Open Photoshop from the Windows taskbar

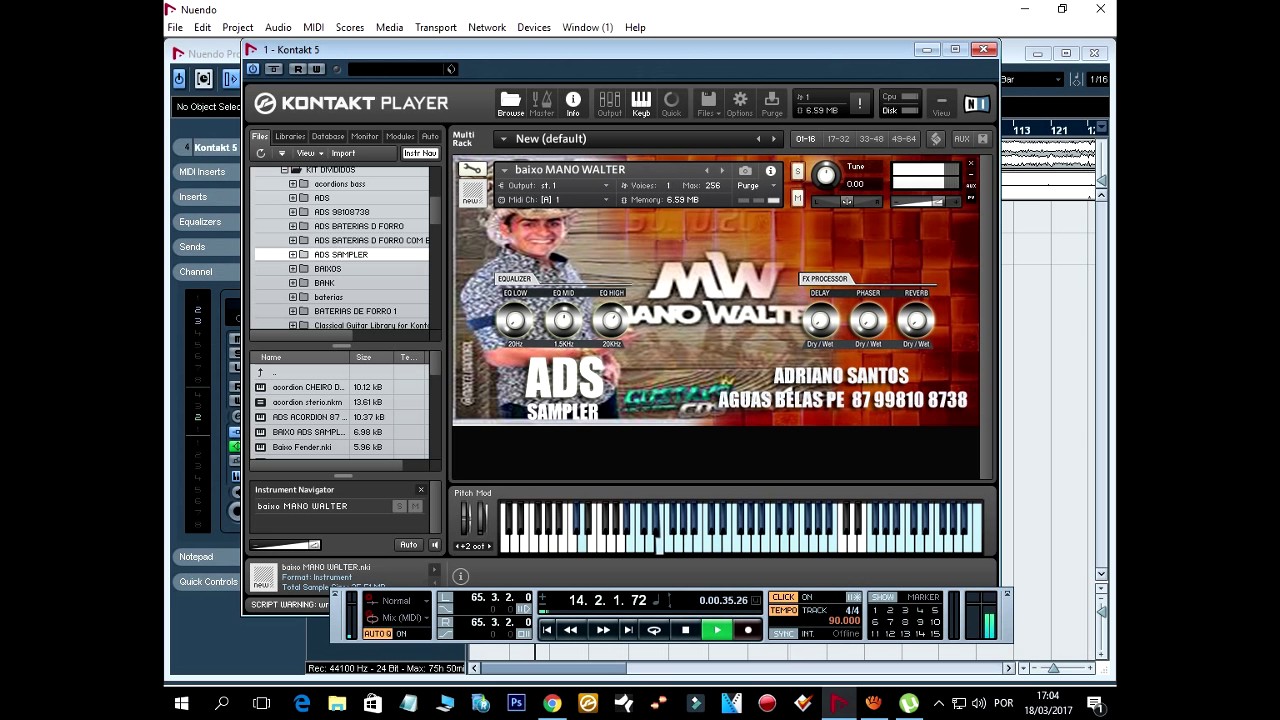tap(516, 704)
